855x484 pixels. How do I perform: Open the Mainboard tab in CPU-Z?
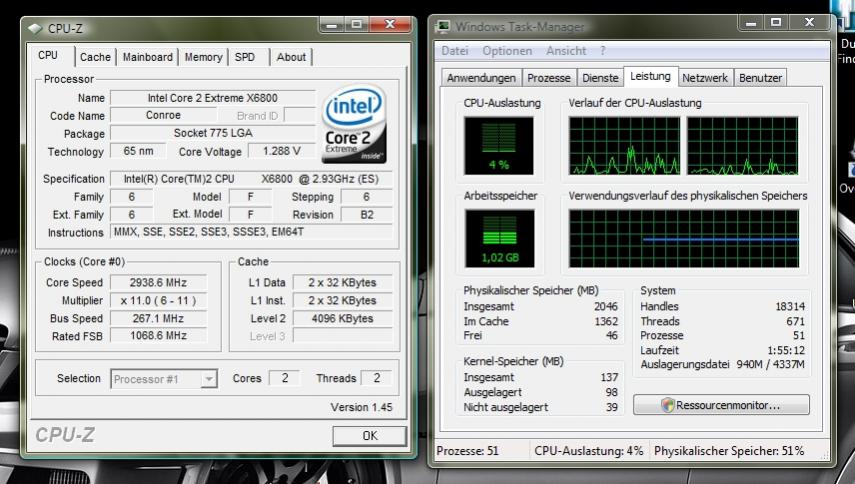[x=147, y=57]
